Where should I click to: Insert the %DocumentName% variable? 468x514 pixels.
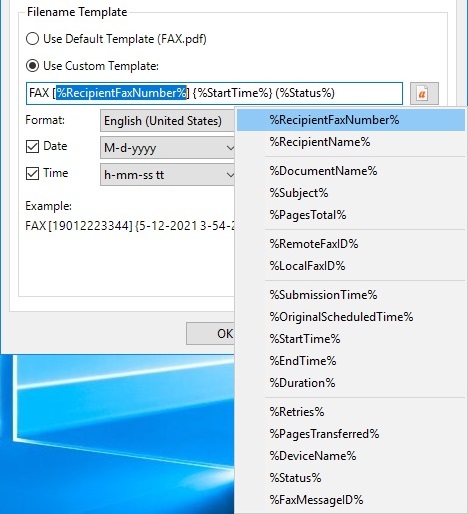tap(351, 171)
